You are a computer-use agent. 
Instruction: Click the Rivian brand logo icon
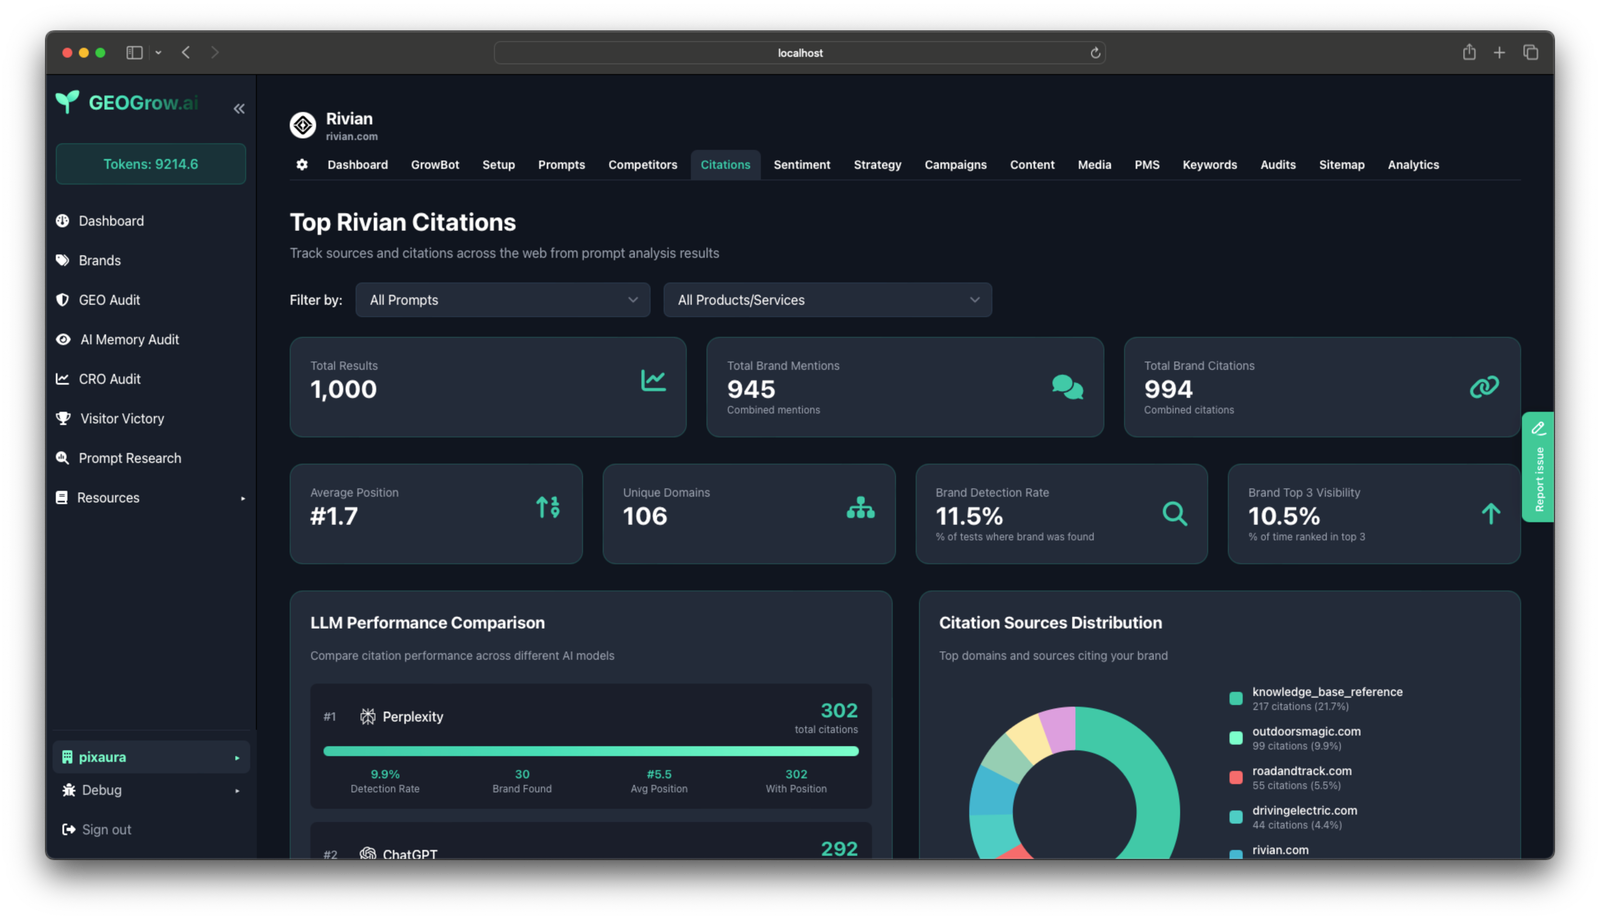click(x=303, y=124)
